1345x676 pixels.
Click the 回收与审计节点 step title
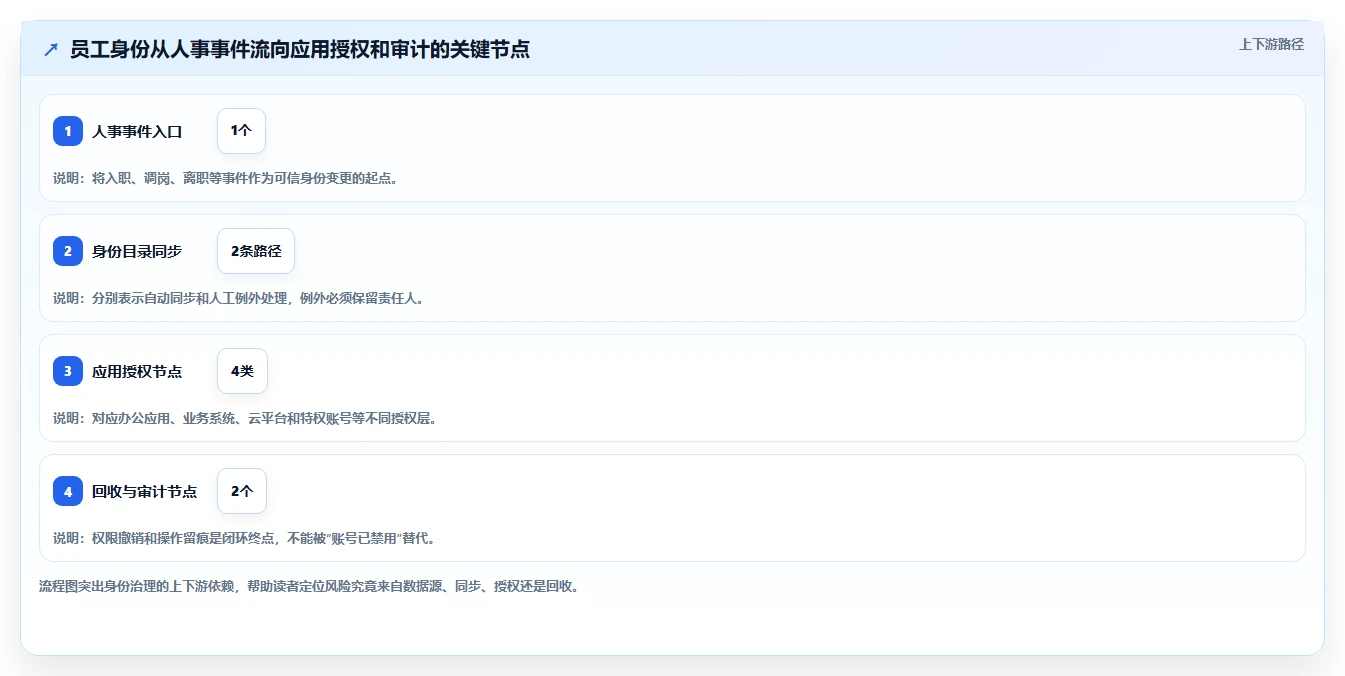coord(144,491)
